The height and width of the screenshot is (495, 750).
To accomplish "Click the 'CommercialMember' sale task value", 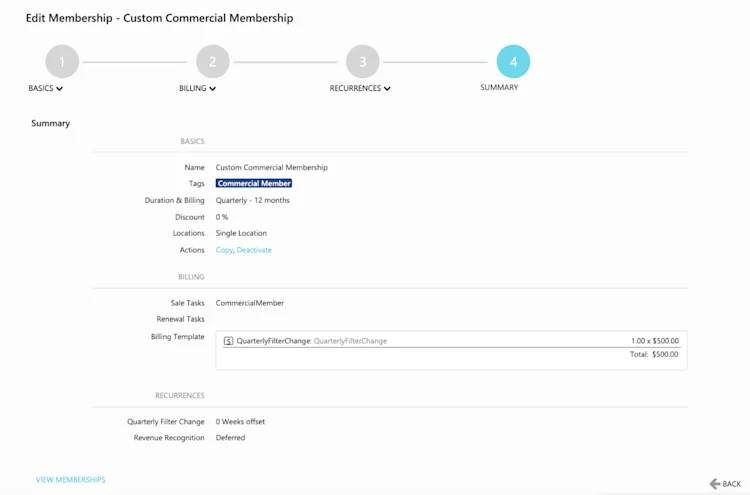I will coord(250,303).
